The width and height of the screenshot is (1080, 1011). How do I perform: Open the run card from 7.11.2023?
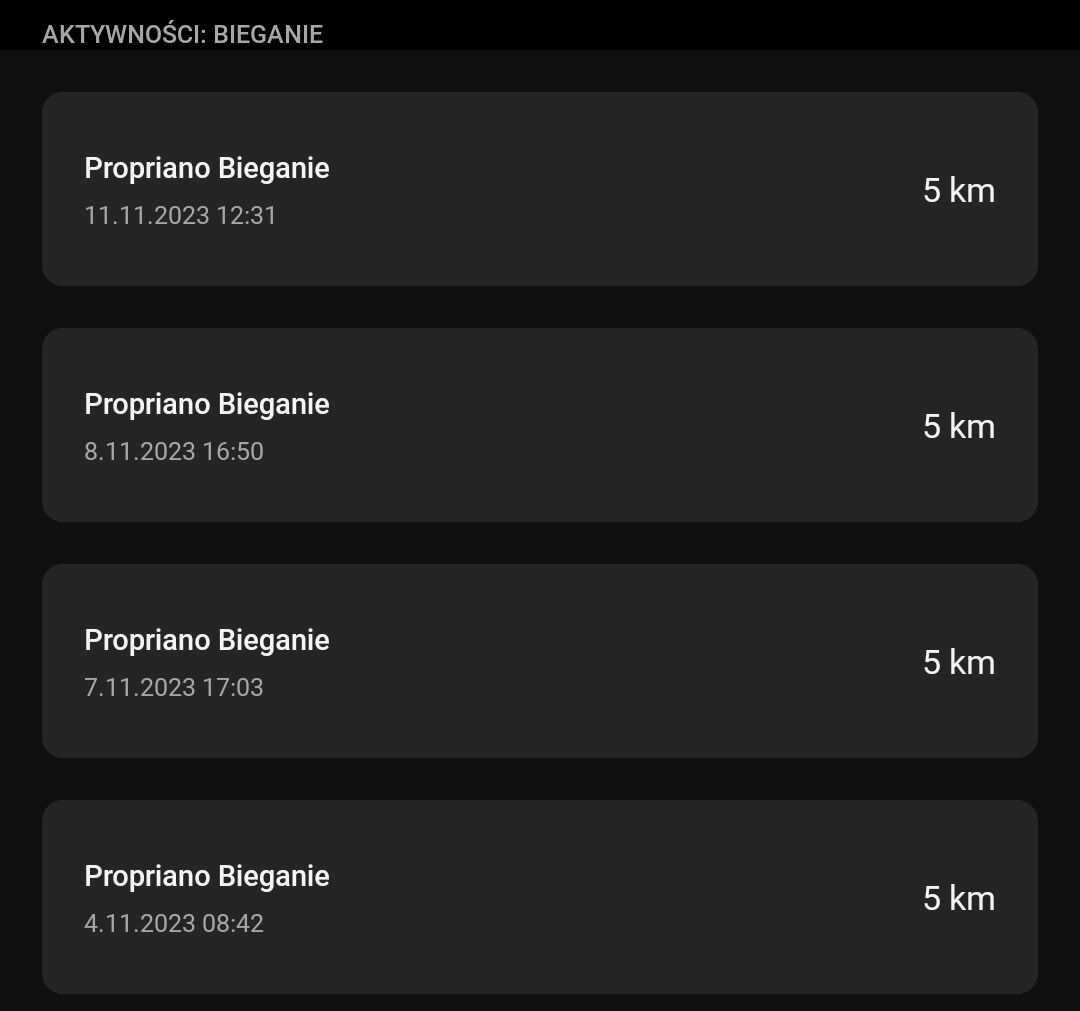539,661
